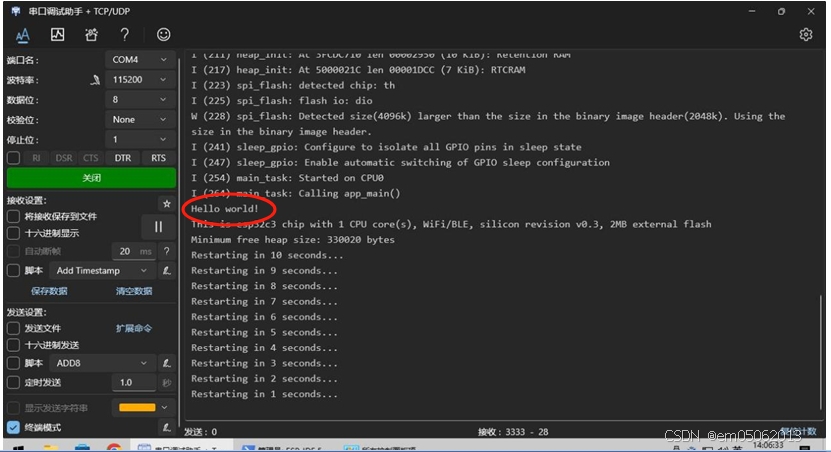Image resolution: width=831 pixels, height=452 pixels.
Task: Open the orange color dropdown arrow
Action: [164, 407]
